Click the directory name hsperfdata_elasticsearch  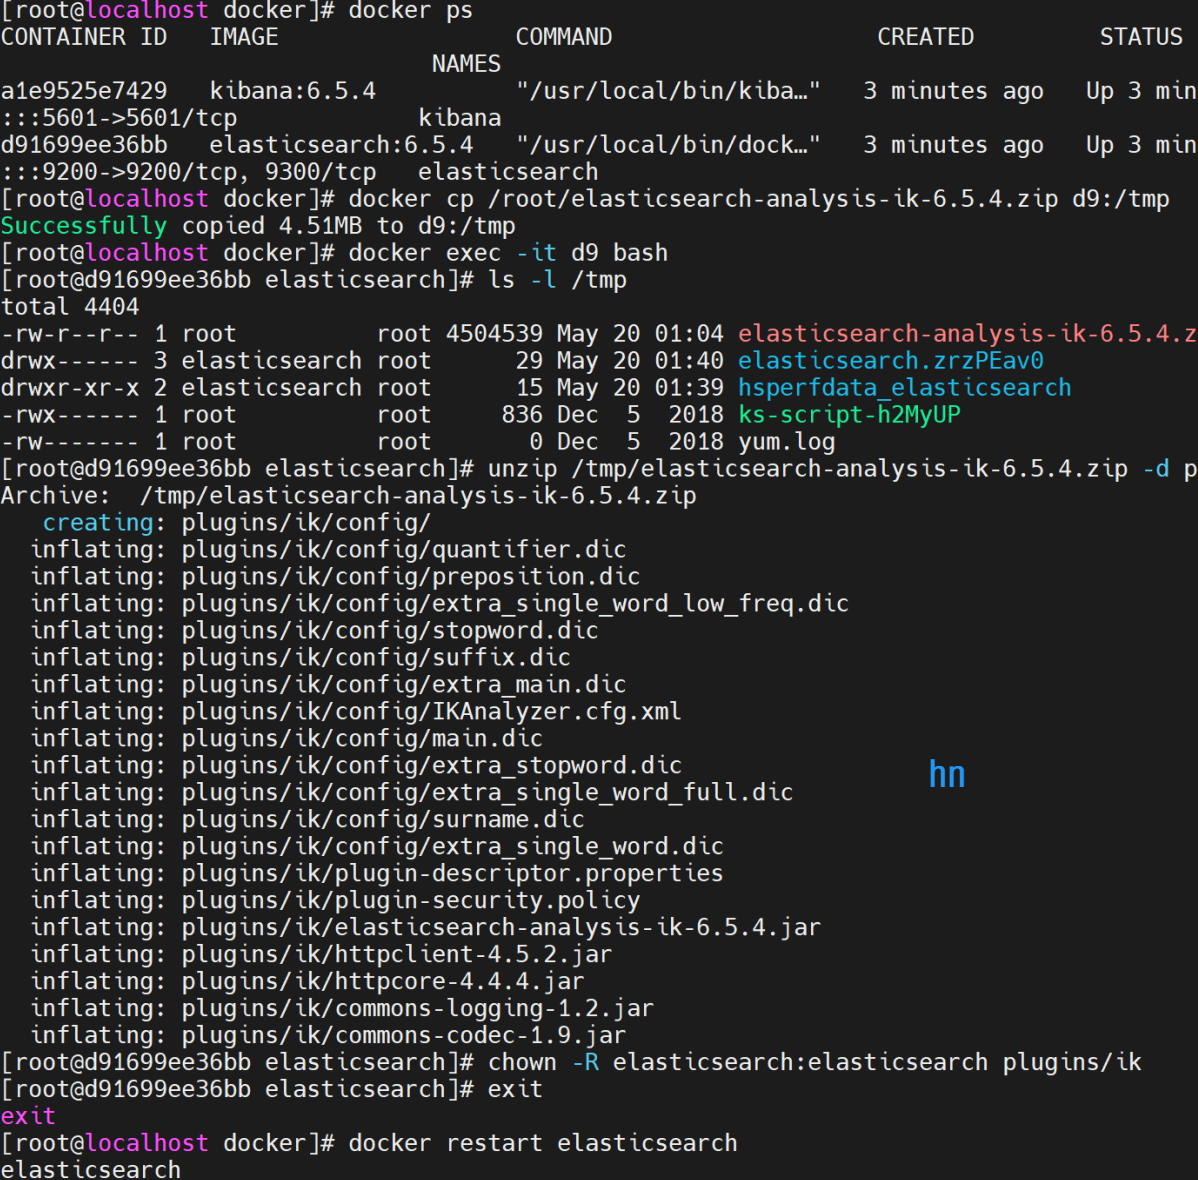[905, 388]
